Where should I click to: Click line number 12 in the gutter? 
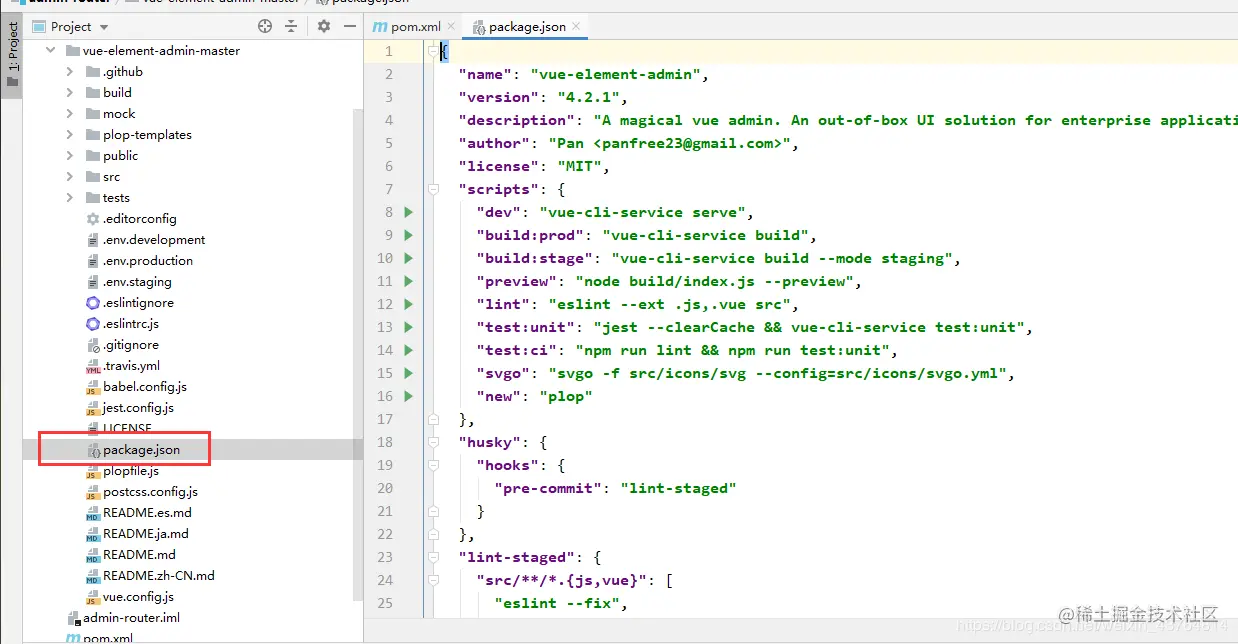pyautogui.click(x=385, y=304)
